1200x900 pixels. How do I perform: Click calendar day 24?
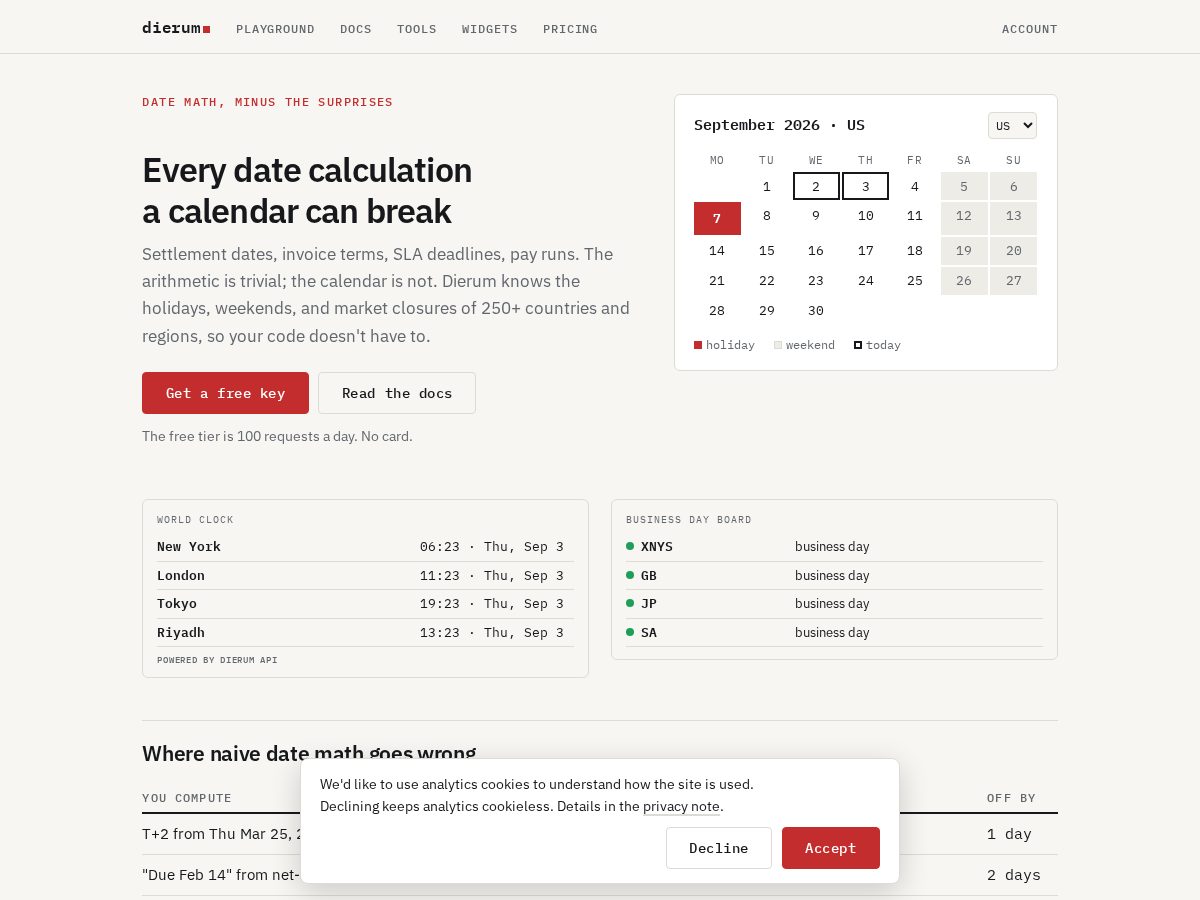click(x=865, y=281)
